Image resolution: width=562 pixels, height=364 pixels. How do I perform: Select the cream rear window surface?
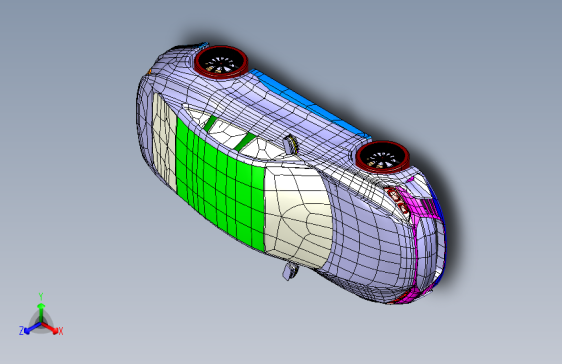[x=164, y=142]
